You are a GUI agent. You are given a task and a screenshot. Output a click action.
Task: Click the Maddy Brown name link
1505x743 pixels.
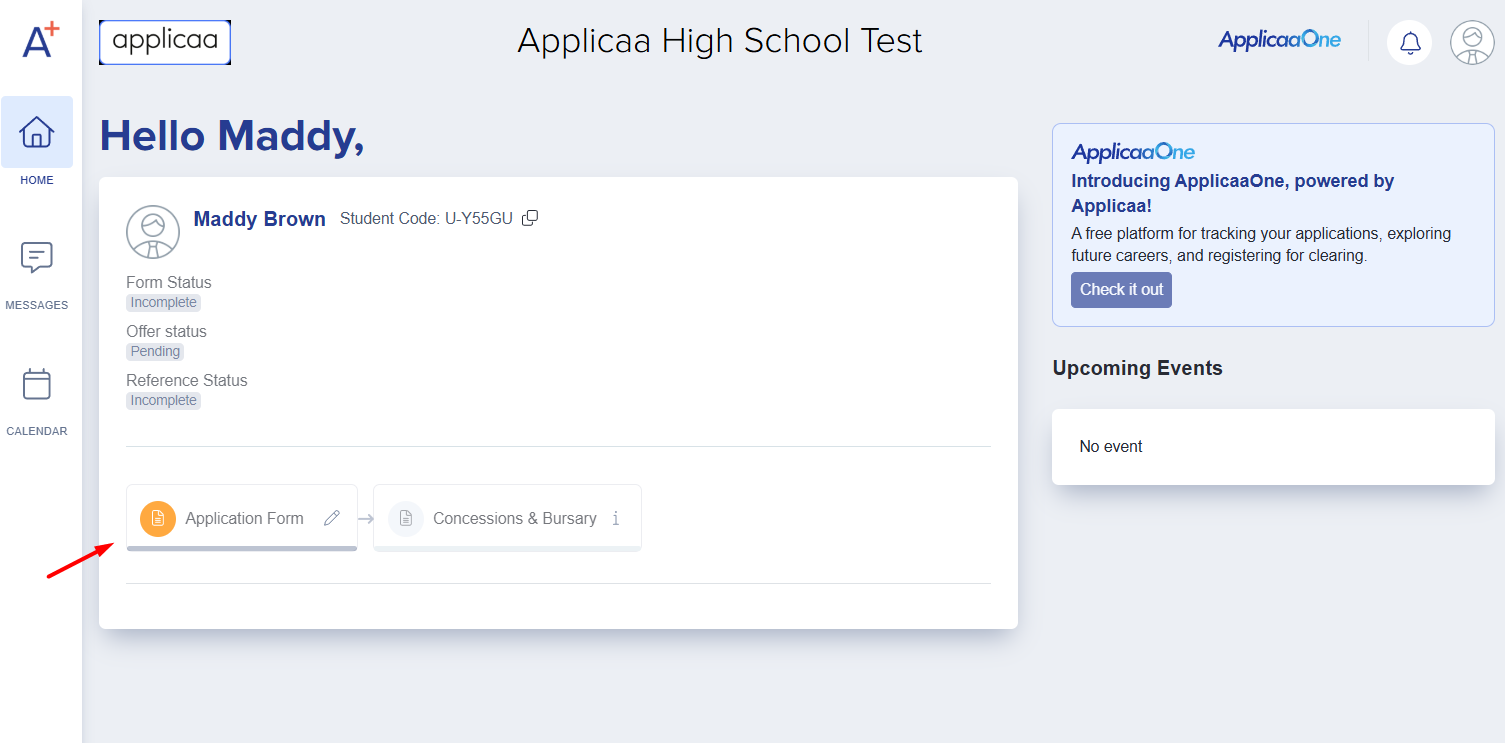(259, 219)
